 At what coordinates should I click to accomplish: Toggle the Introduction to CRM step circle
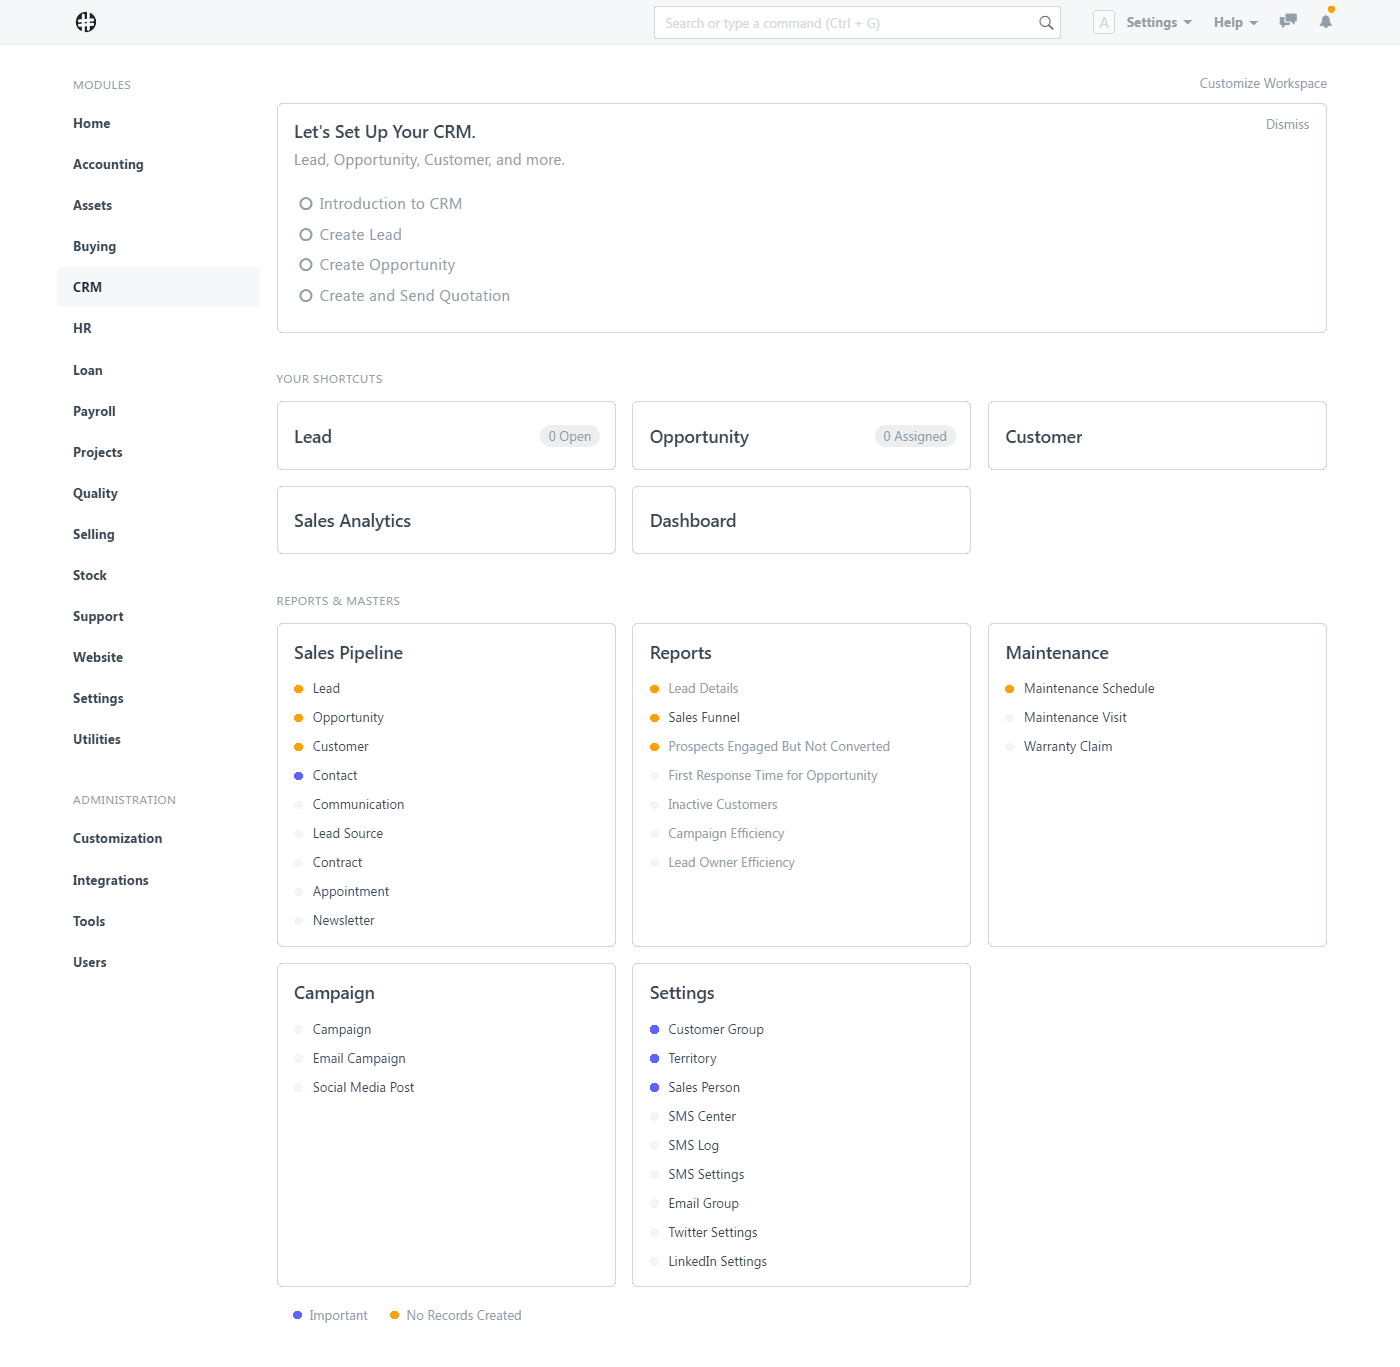tap(306, 204)
